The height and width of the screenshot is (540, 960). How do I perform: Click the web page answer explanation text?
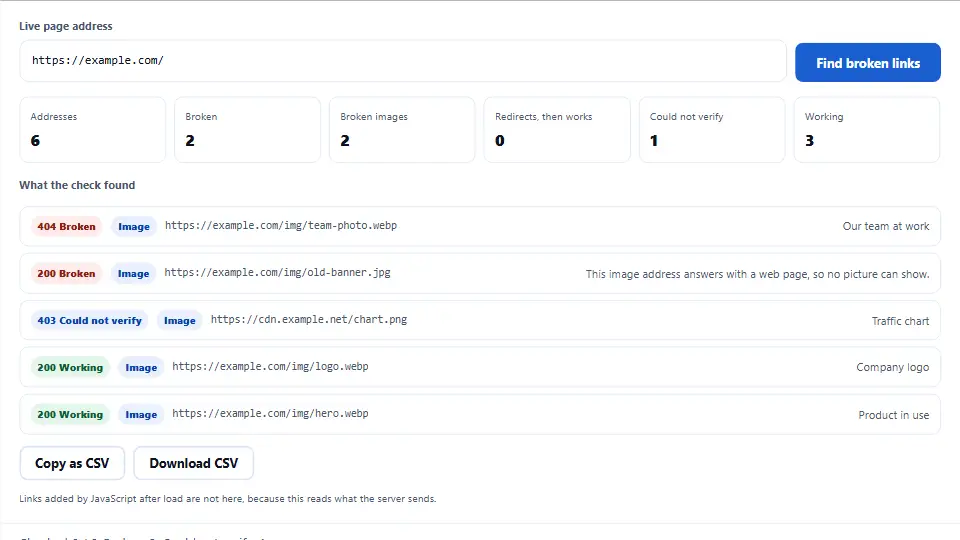pos(757,274)
